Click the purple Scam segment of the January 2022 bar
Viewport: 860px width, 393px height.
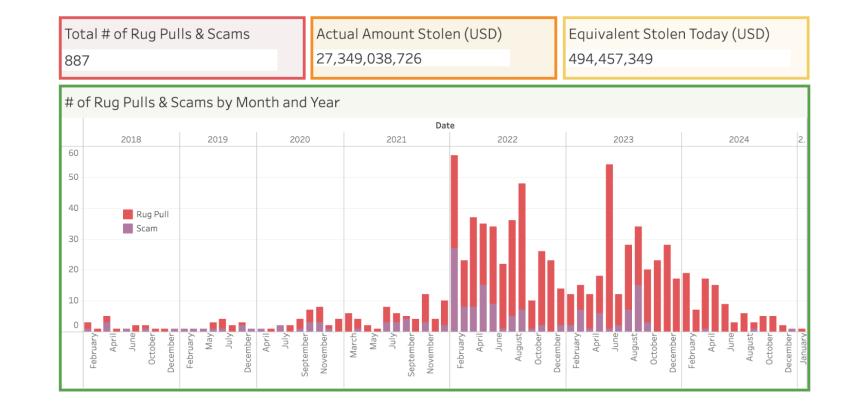(454, 289)
